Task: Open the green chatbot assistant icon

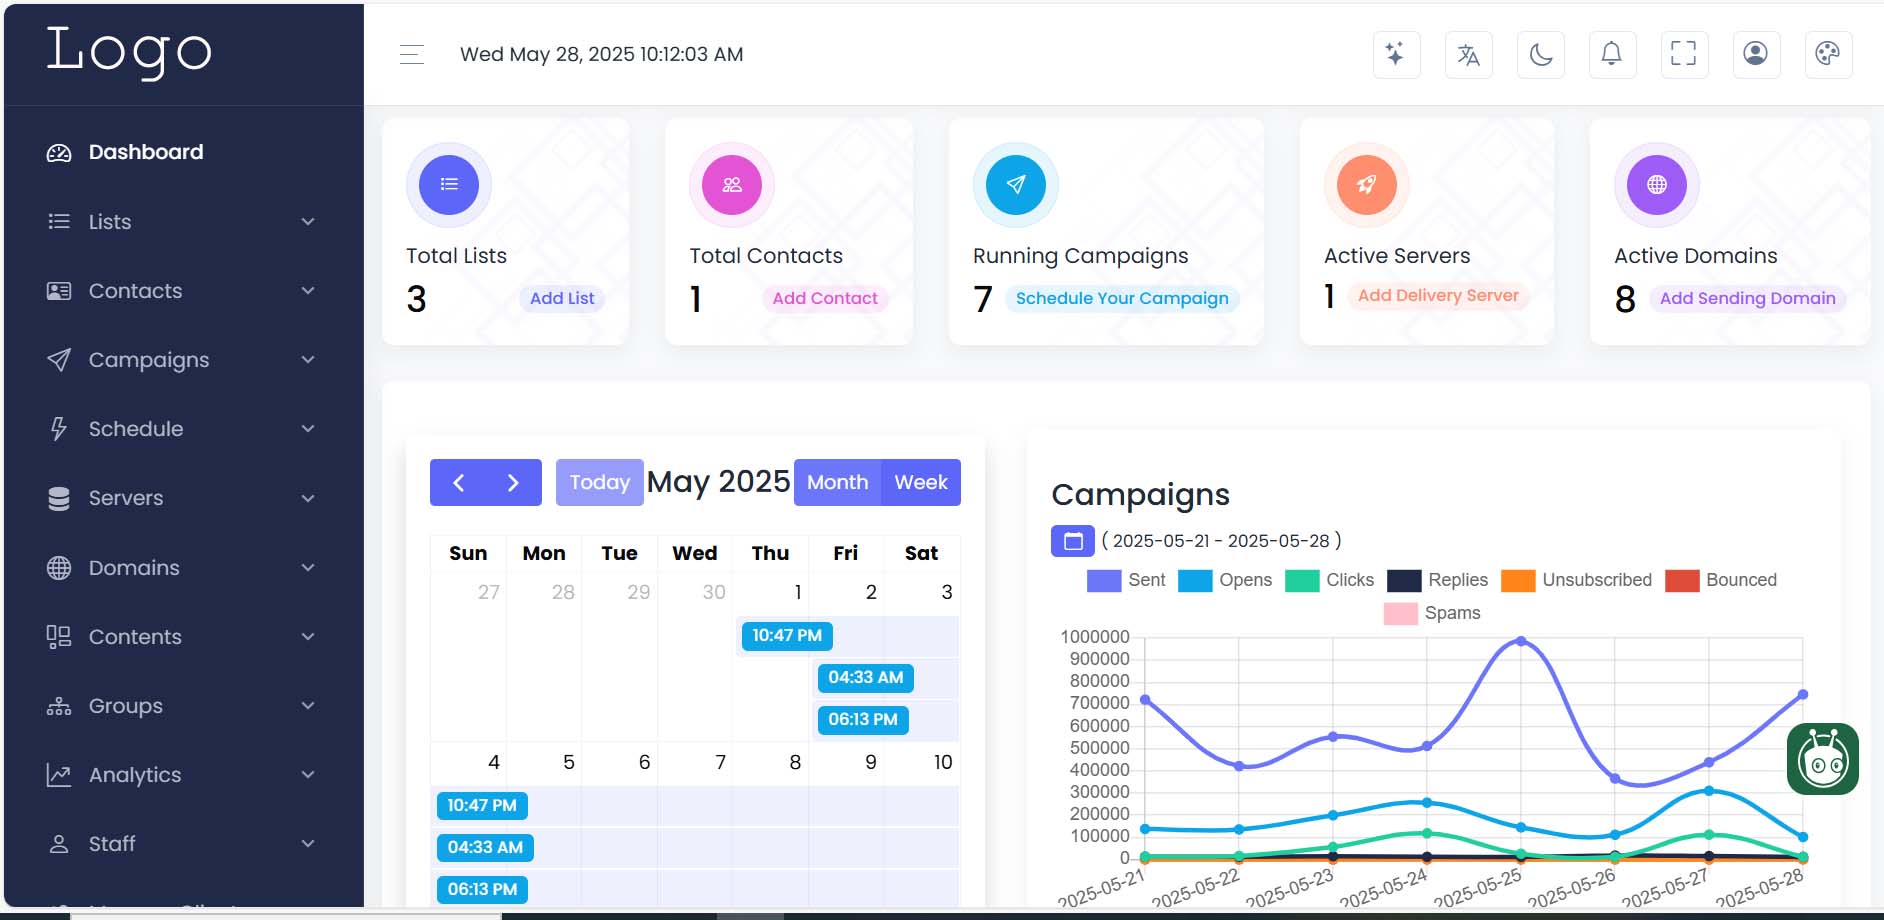Action: tap(1822, 760)
